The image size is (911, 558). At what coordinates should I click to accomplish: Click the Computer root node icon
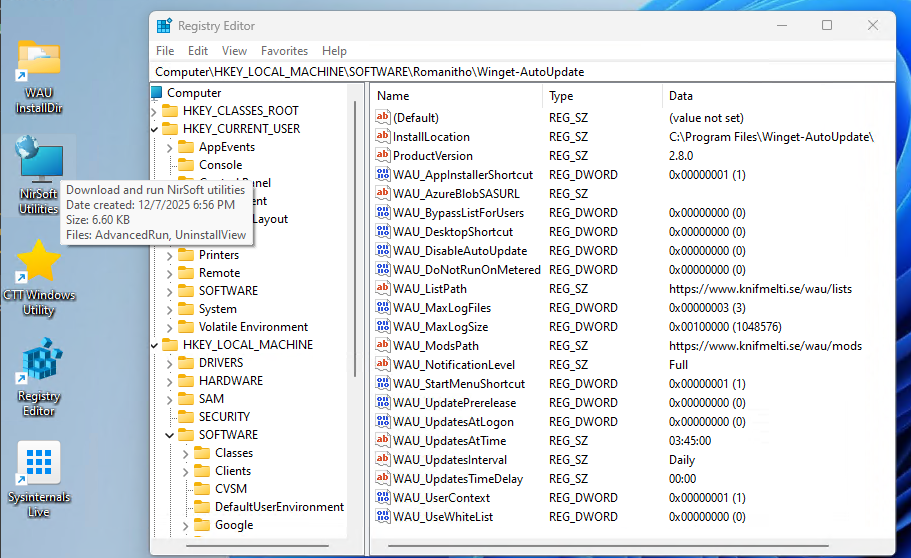coord(156,92)
